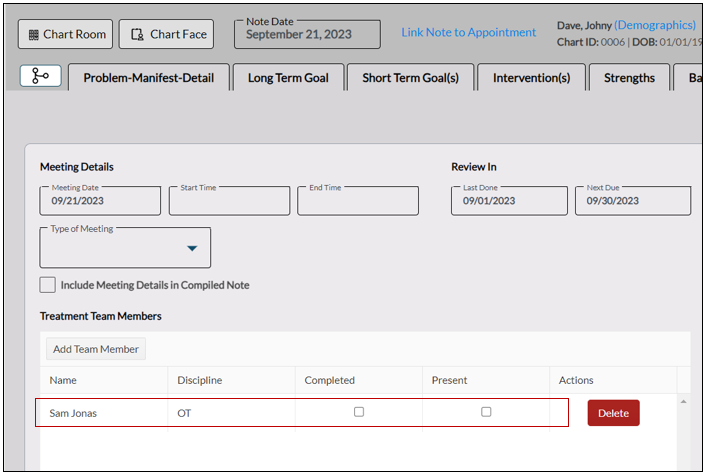
Task: Delete the Sam Jonas team member
Action: coord(613,413)
